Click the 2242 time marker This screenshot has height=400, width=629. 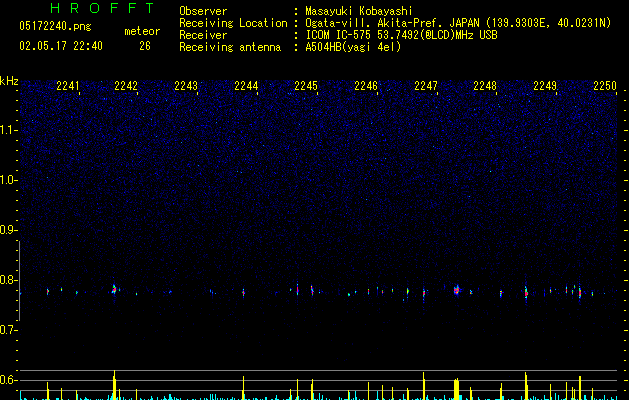point(126,86)
